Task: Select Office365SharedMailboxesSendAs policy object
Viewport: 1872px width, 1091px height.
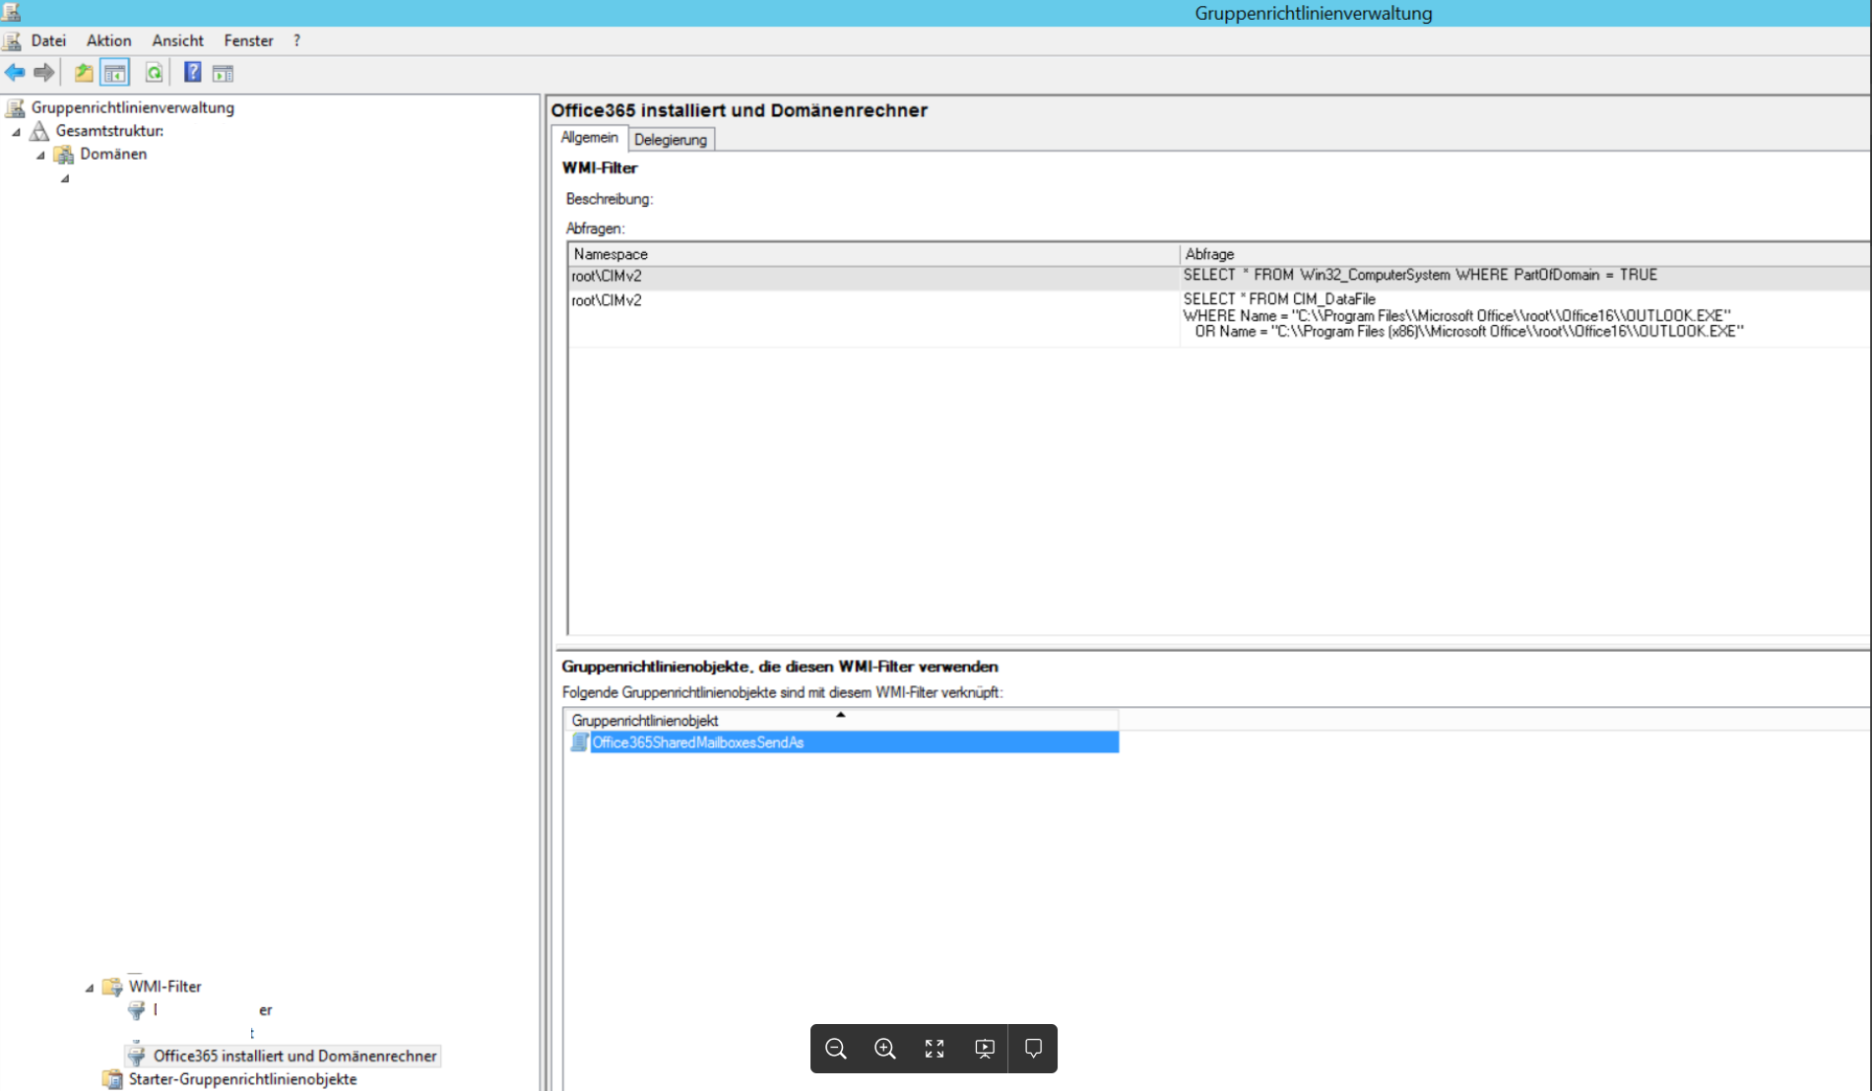Action: click(x=698, y=742)
